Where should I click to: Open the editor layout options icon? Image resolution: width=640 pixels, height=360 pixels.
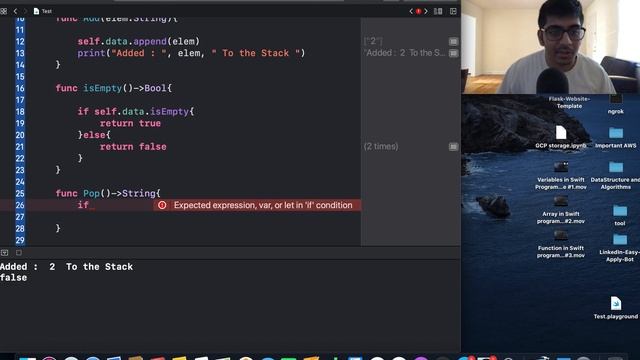438,11
